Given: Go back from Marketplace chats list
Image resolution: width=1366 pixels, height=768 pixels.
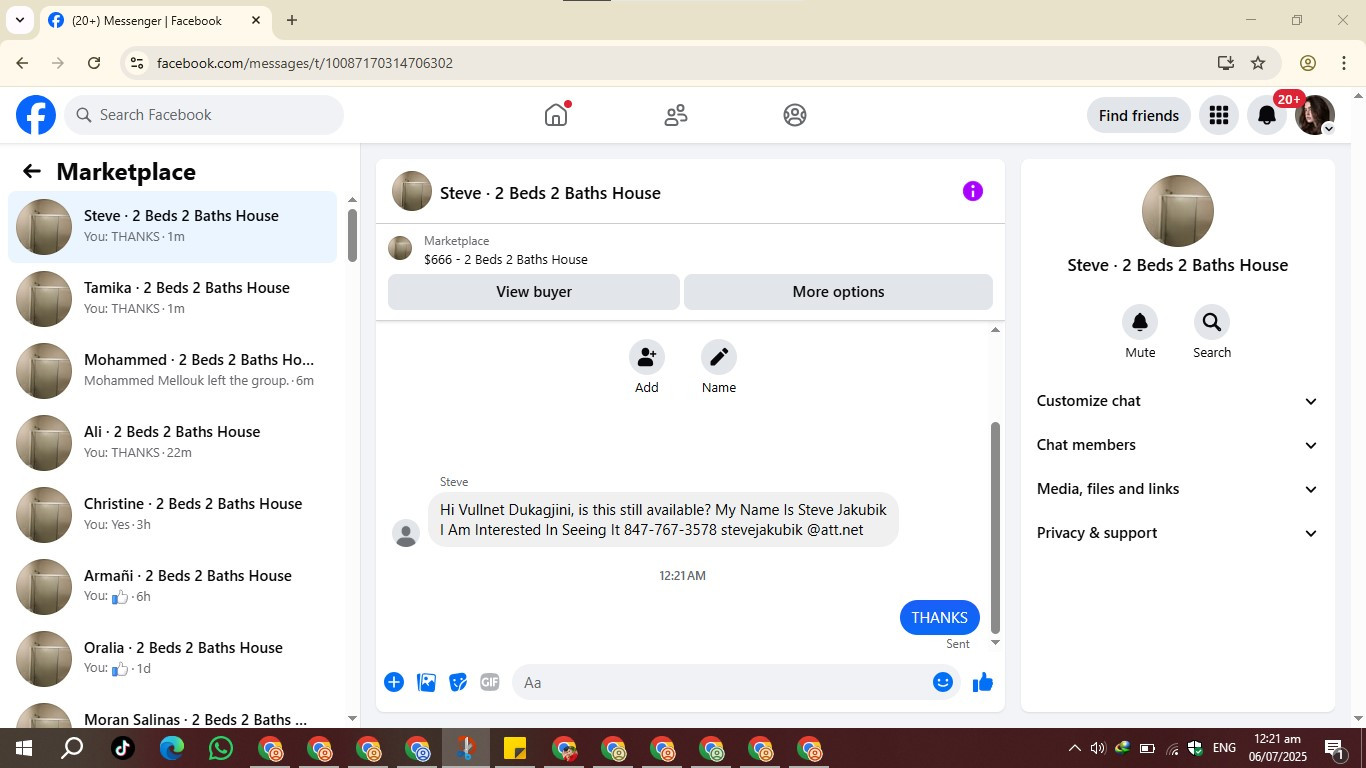Looking at the screenshot, I should pyautogui.click(x=32, y=171).
